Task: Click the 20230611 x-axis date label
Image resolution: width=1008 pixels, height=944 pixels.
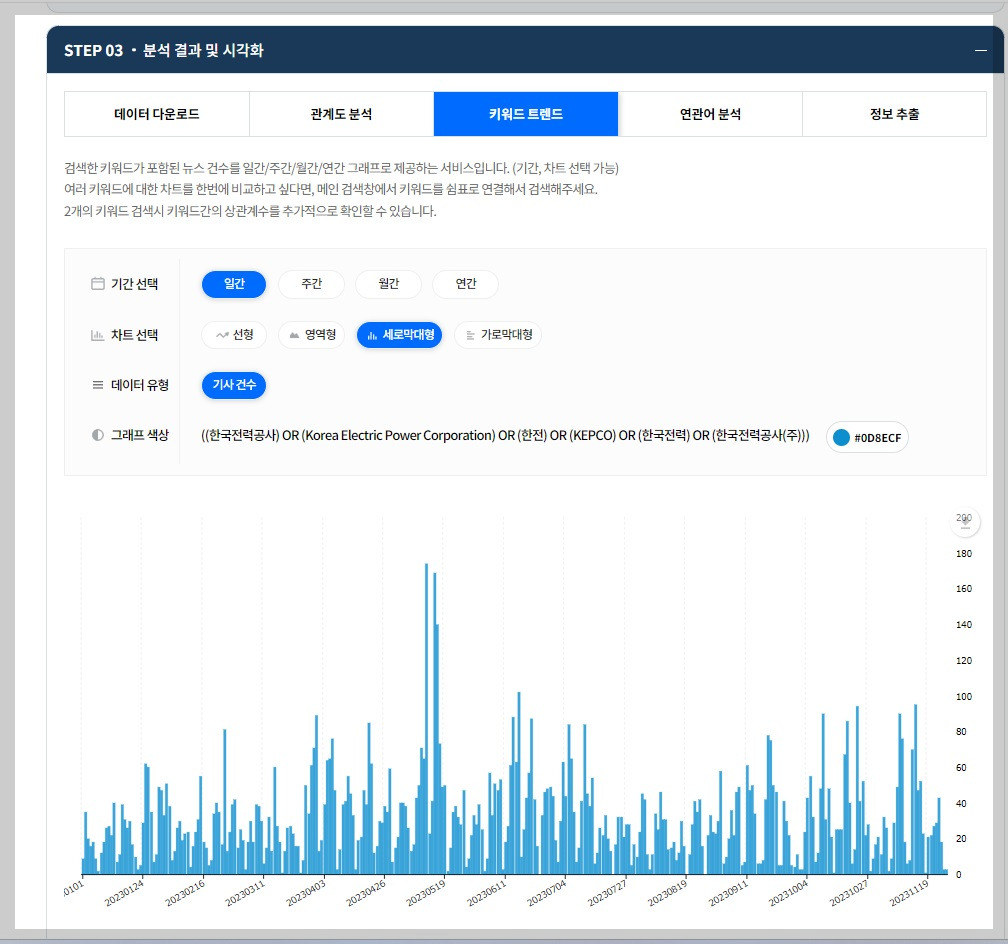Action: [487, 893]
